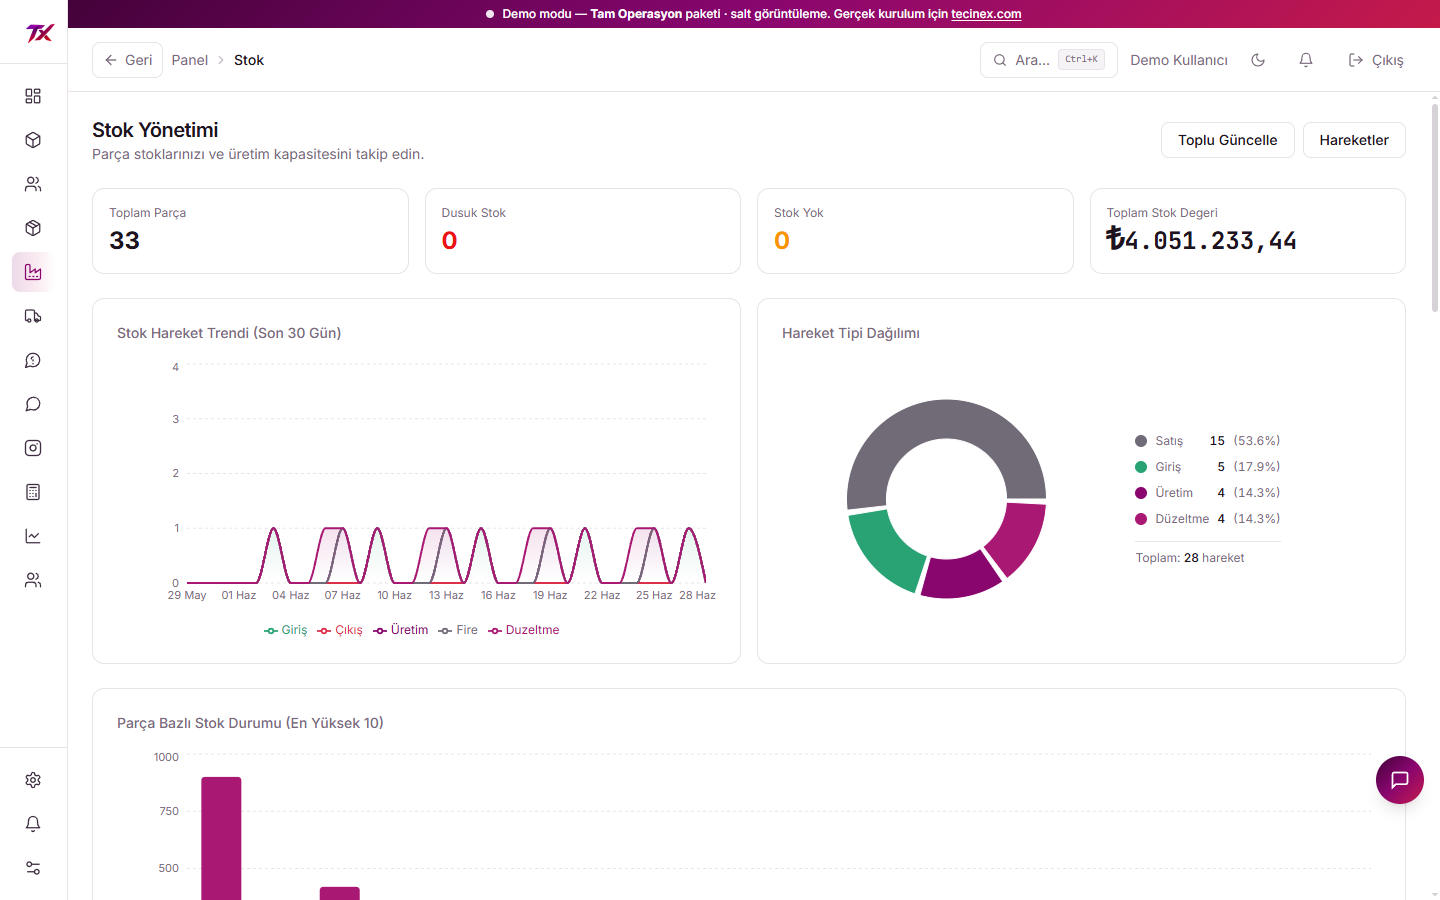Click the Stok breadcrumb item
1440x900 pixels.
[x=249, y=60]
